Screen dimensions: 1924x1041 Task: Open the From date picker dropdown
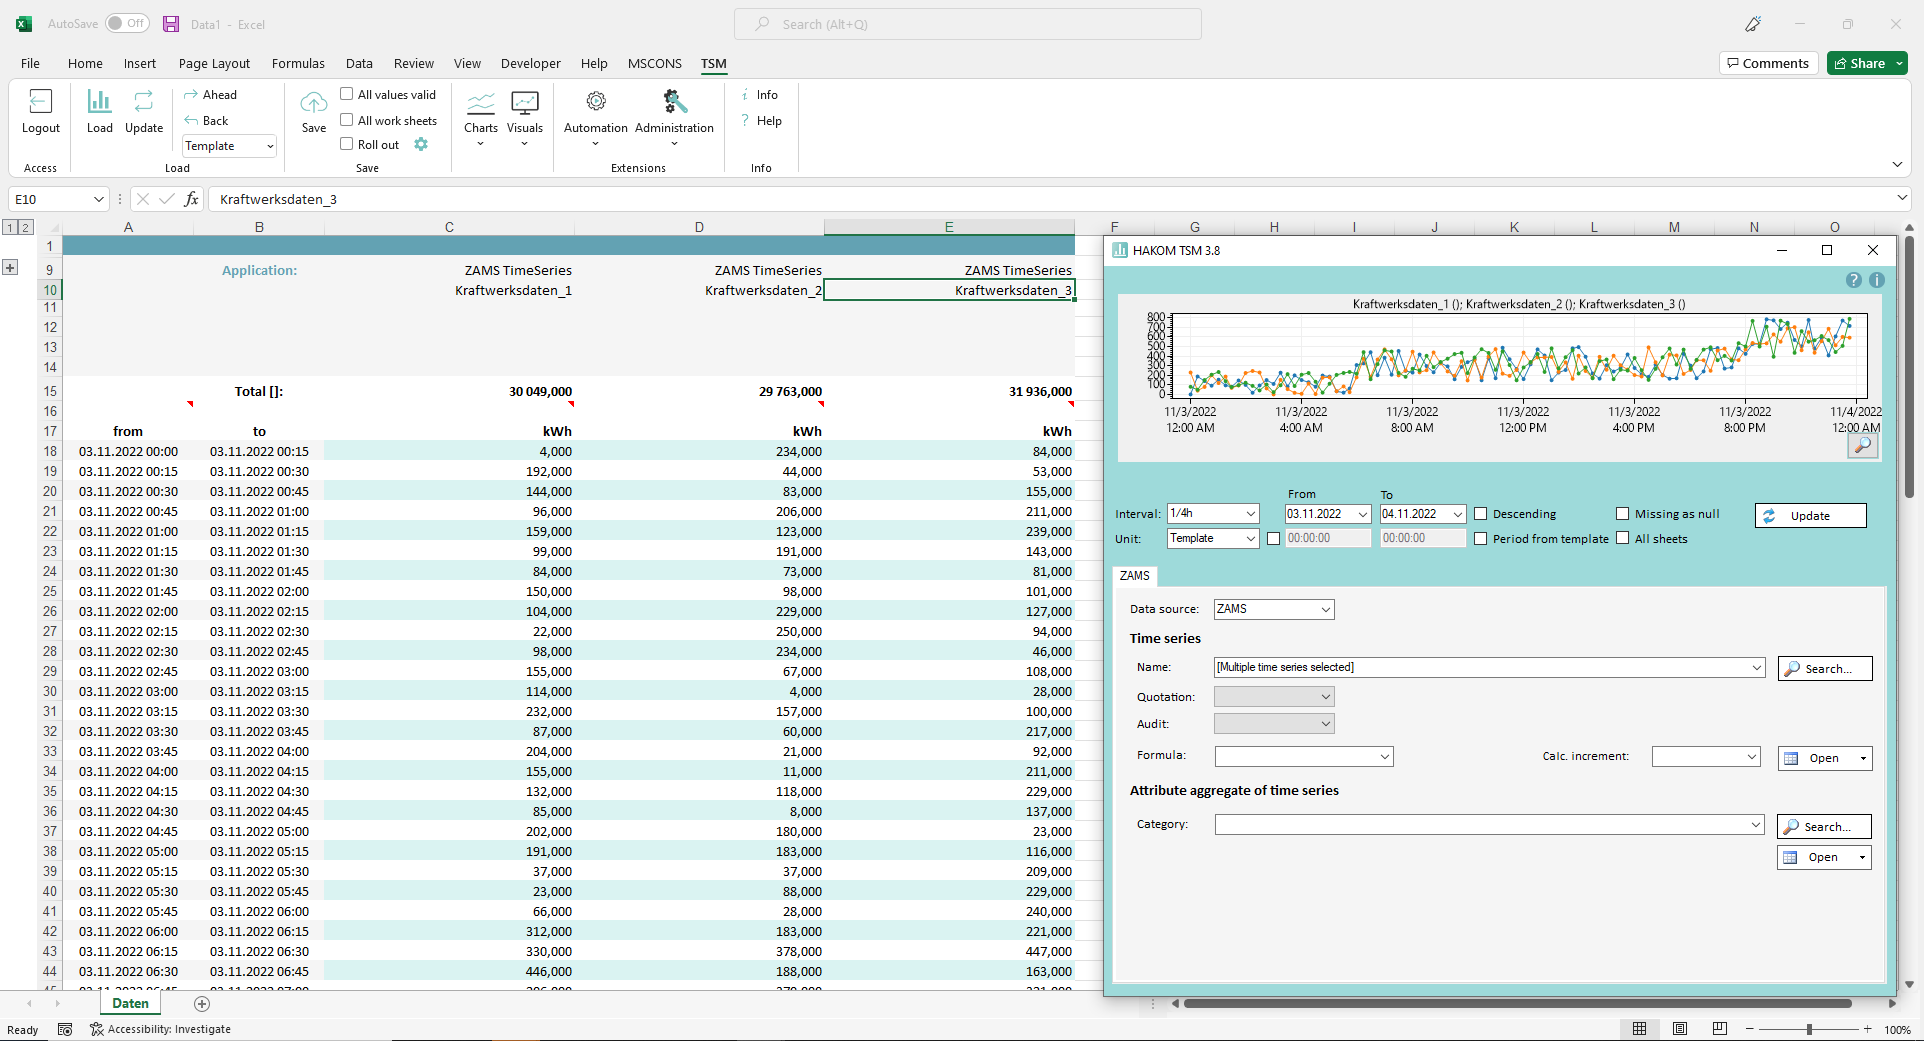pos(1362,514)
